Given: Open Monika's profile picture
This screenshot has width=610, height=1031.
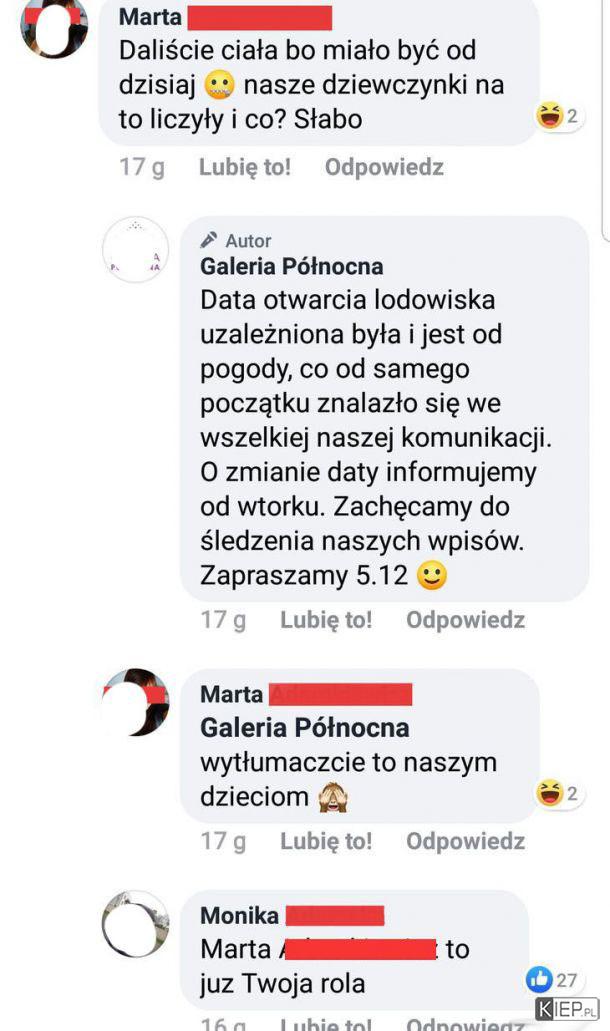Looking at the screenshot, I should (x=135, y=924).
